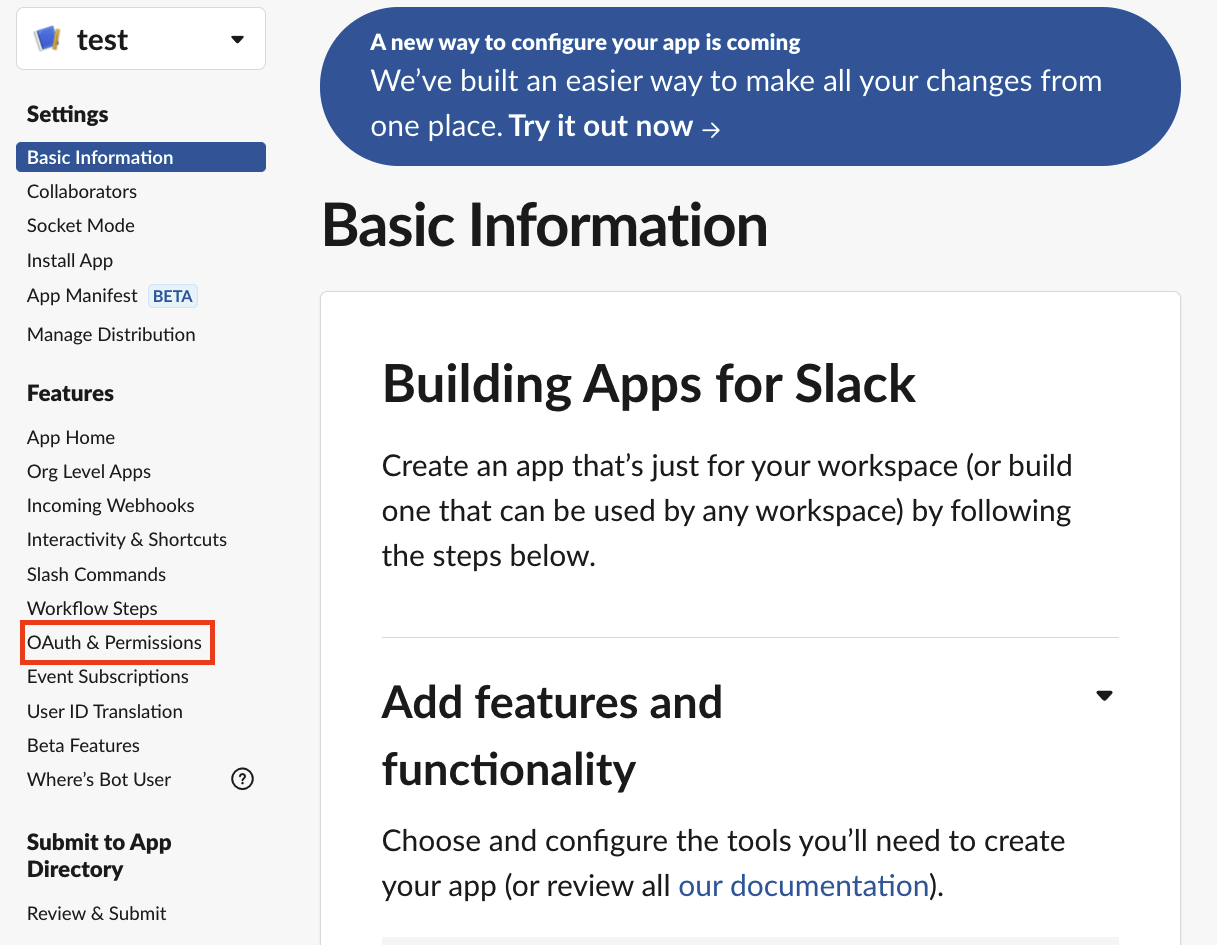
Task: Open OAuth & Permissions page
Action: pos(114,642)
